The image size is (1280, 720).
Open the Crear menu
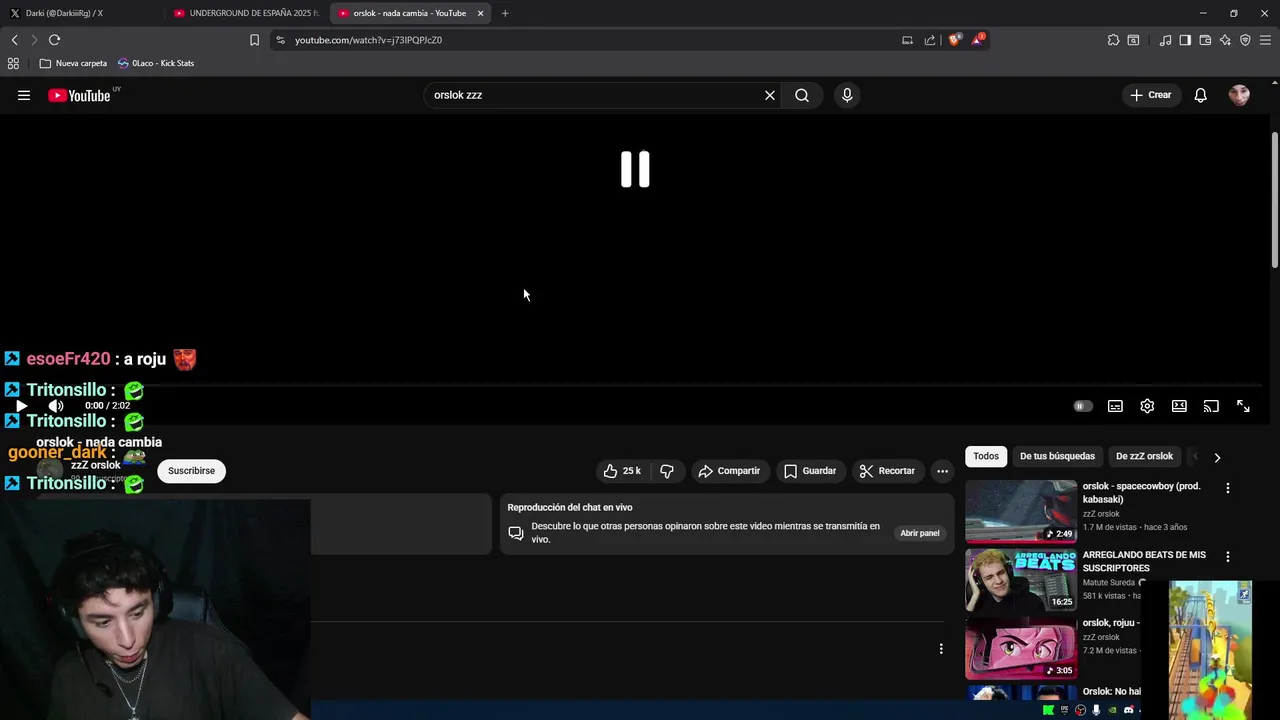1150,95
